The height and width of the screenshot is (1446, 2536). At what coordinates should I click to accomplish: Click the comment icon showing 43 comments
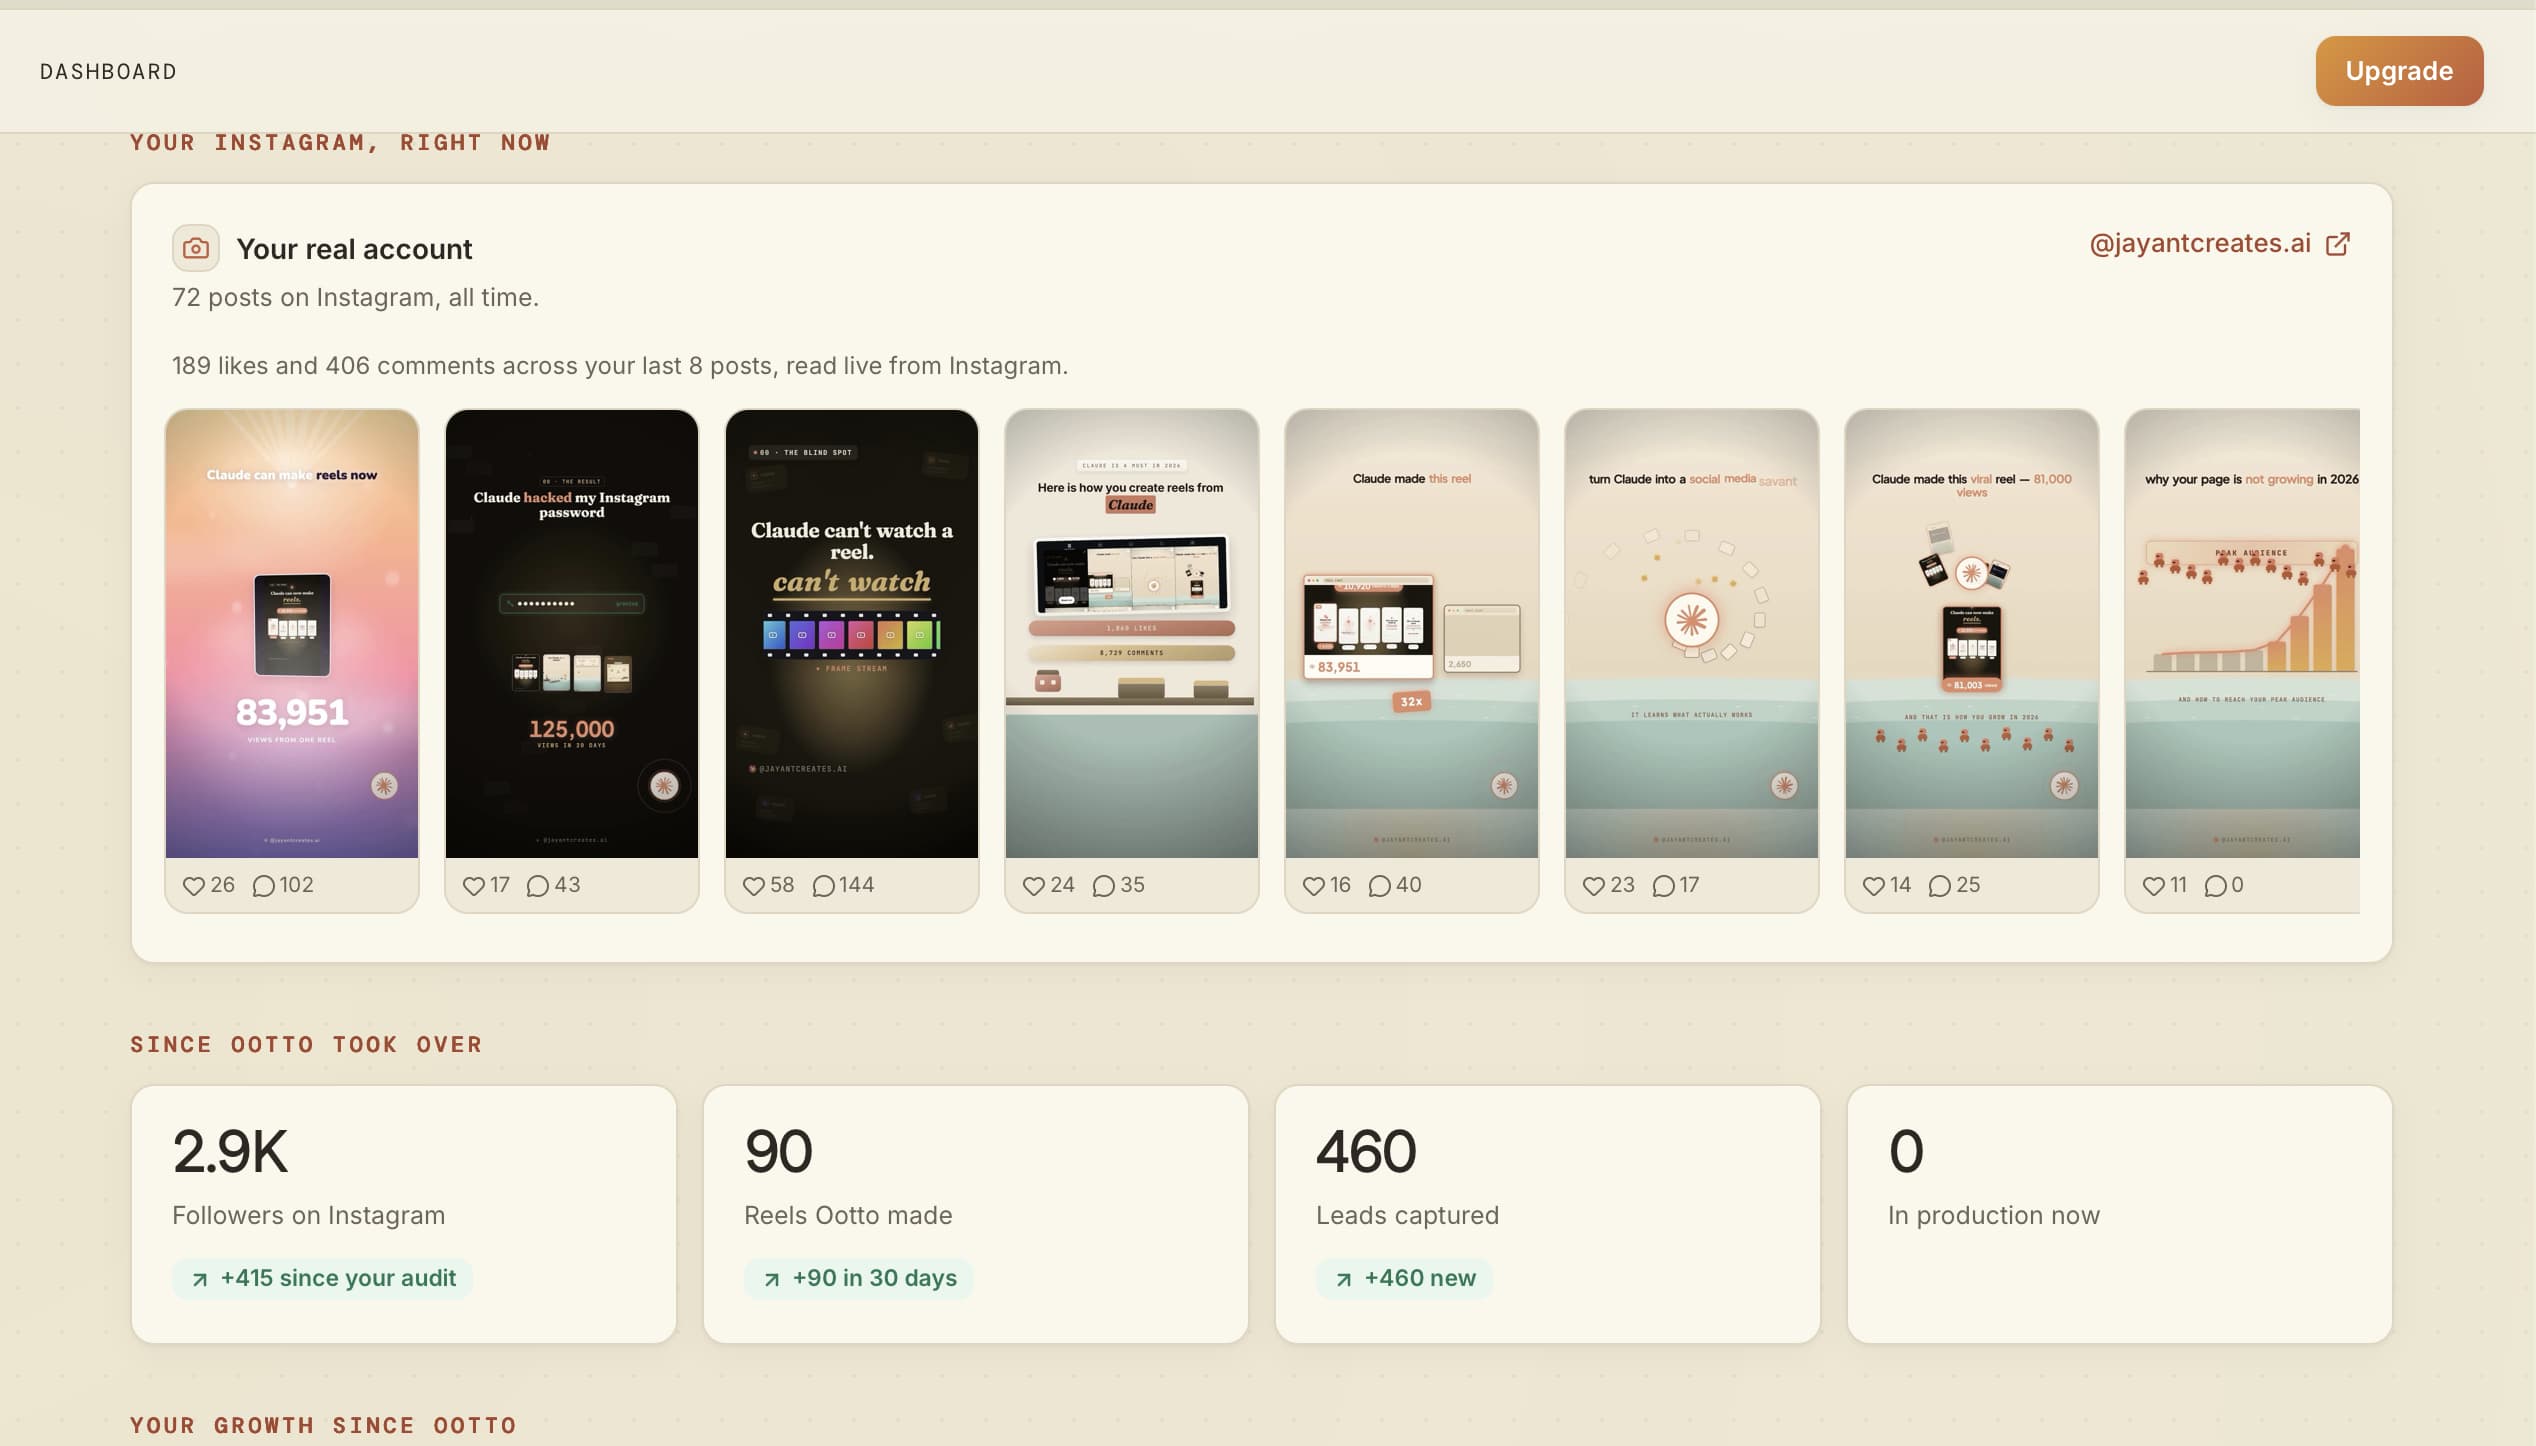click(x=538, y=886)
